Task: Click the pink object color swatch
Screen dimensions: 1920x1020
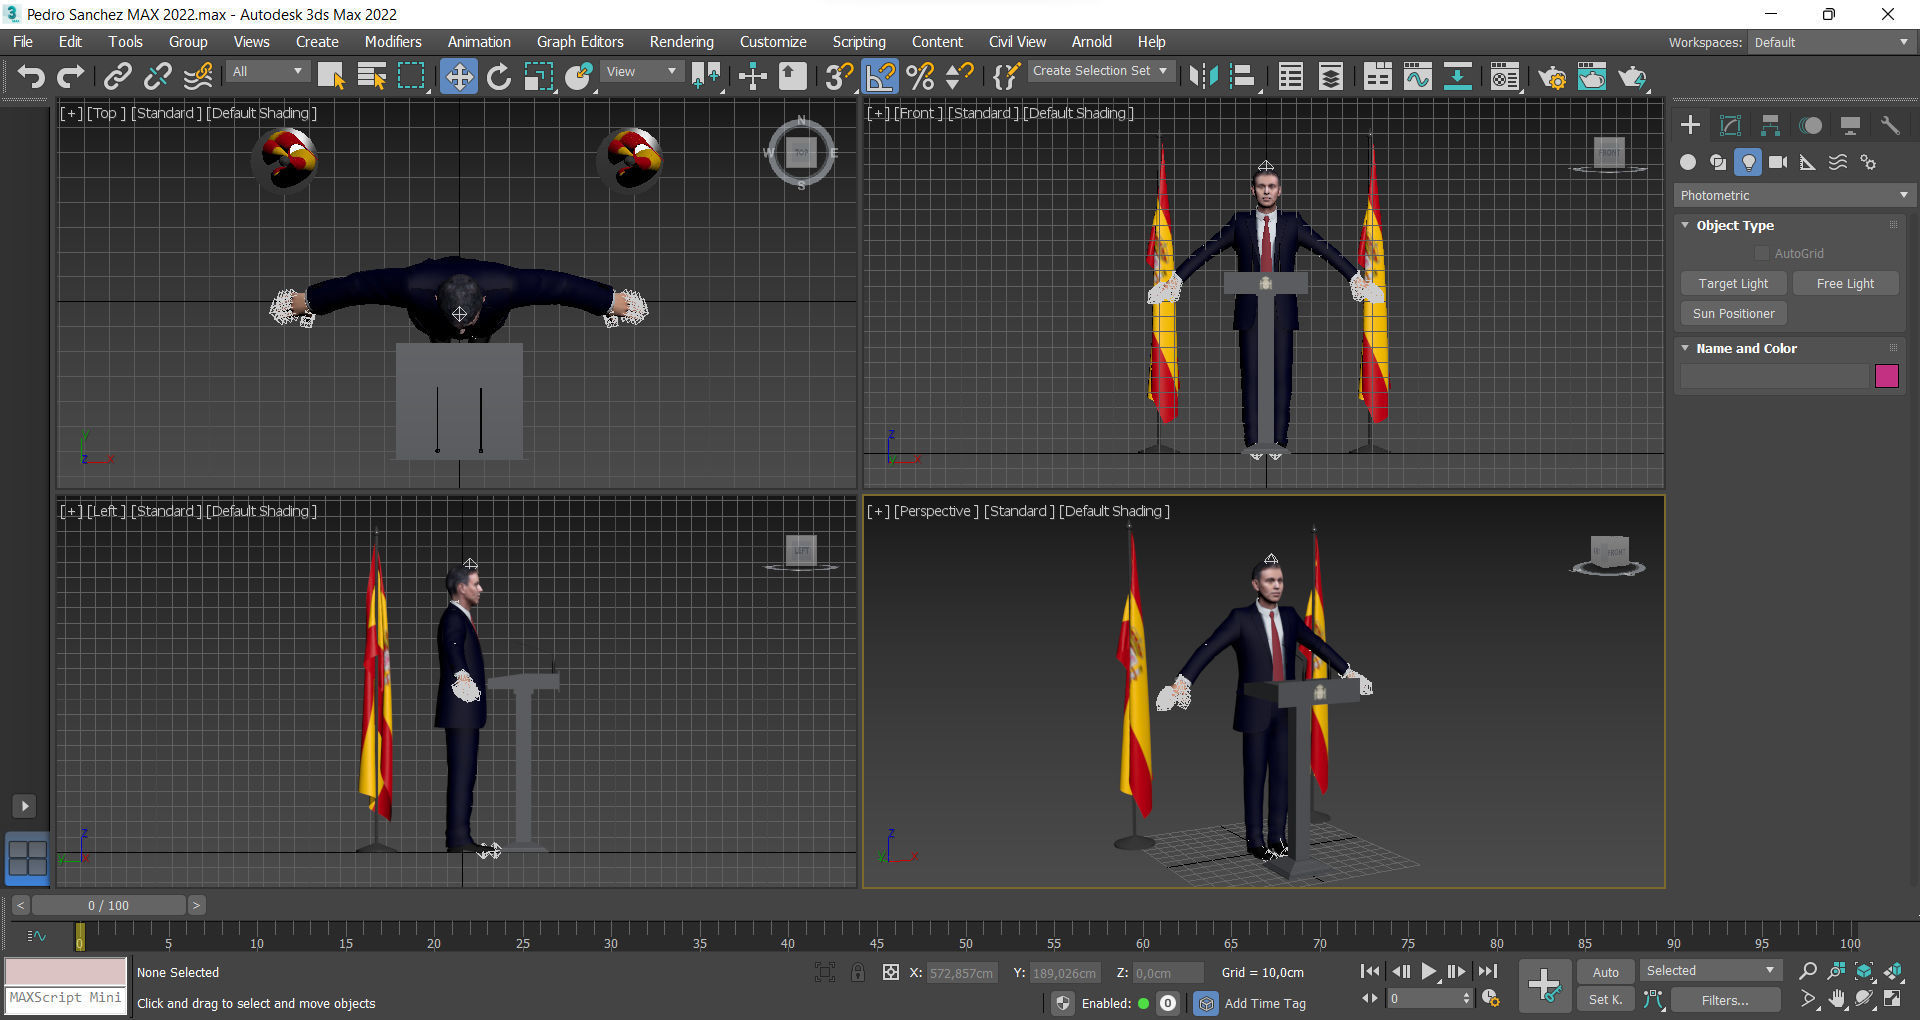Action: 1887,376
